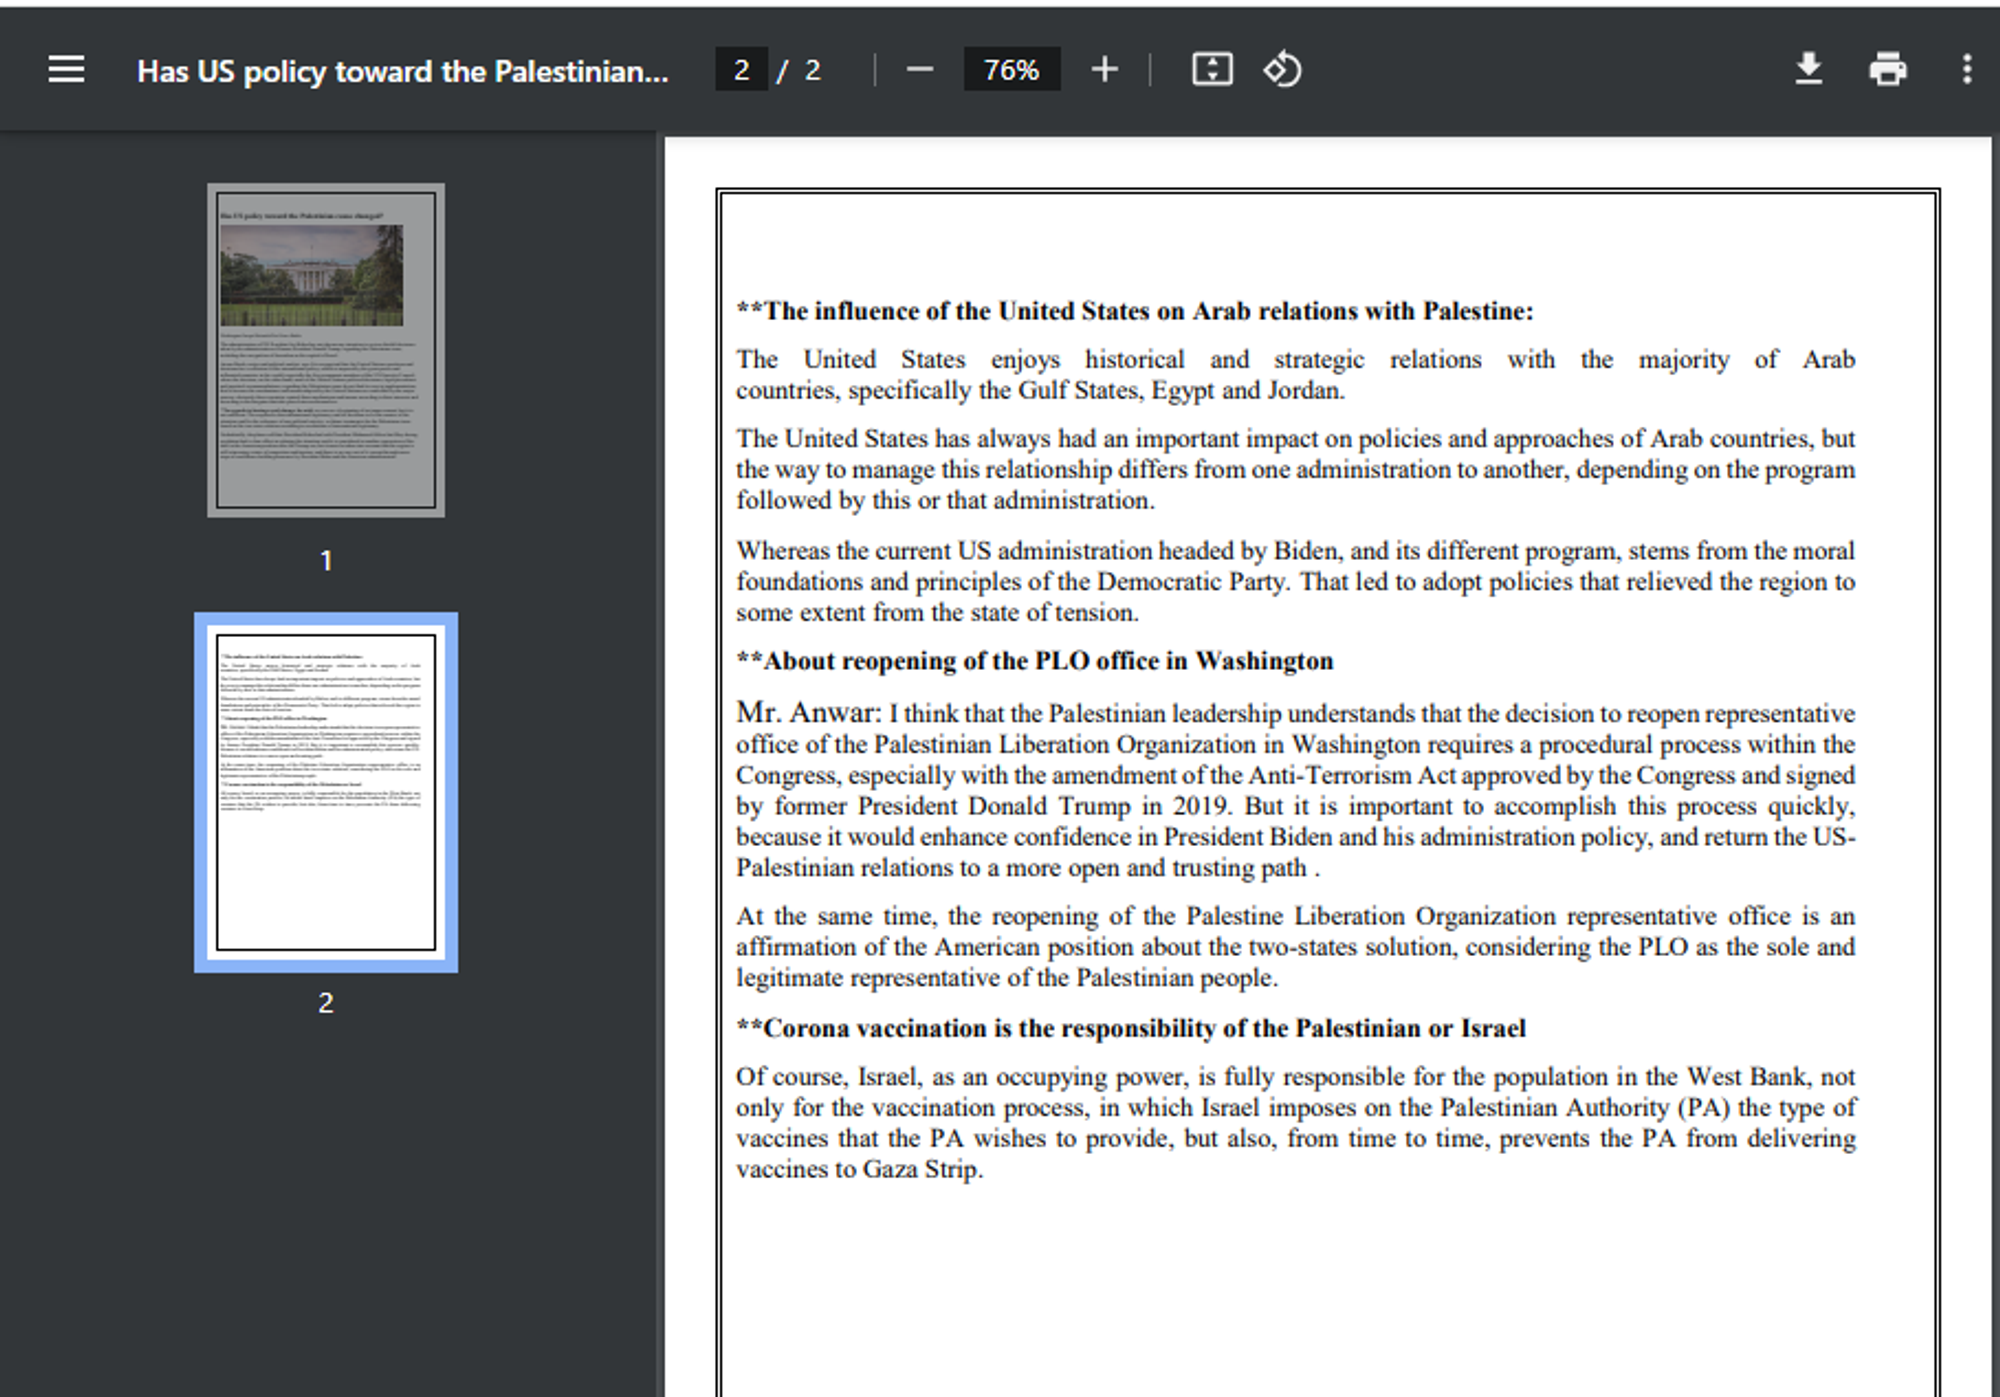Click paragraph starting 'Of course, Israel'
The height and width of the screenshot is (1397, 2000).
[x=1295, y=1122]
